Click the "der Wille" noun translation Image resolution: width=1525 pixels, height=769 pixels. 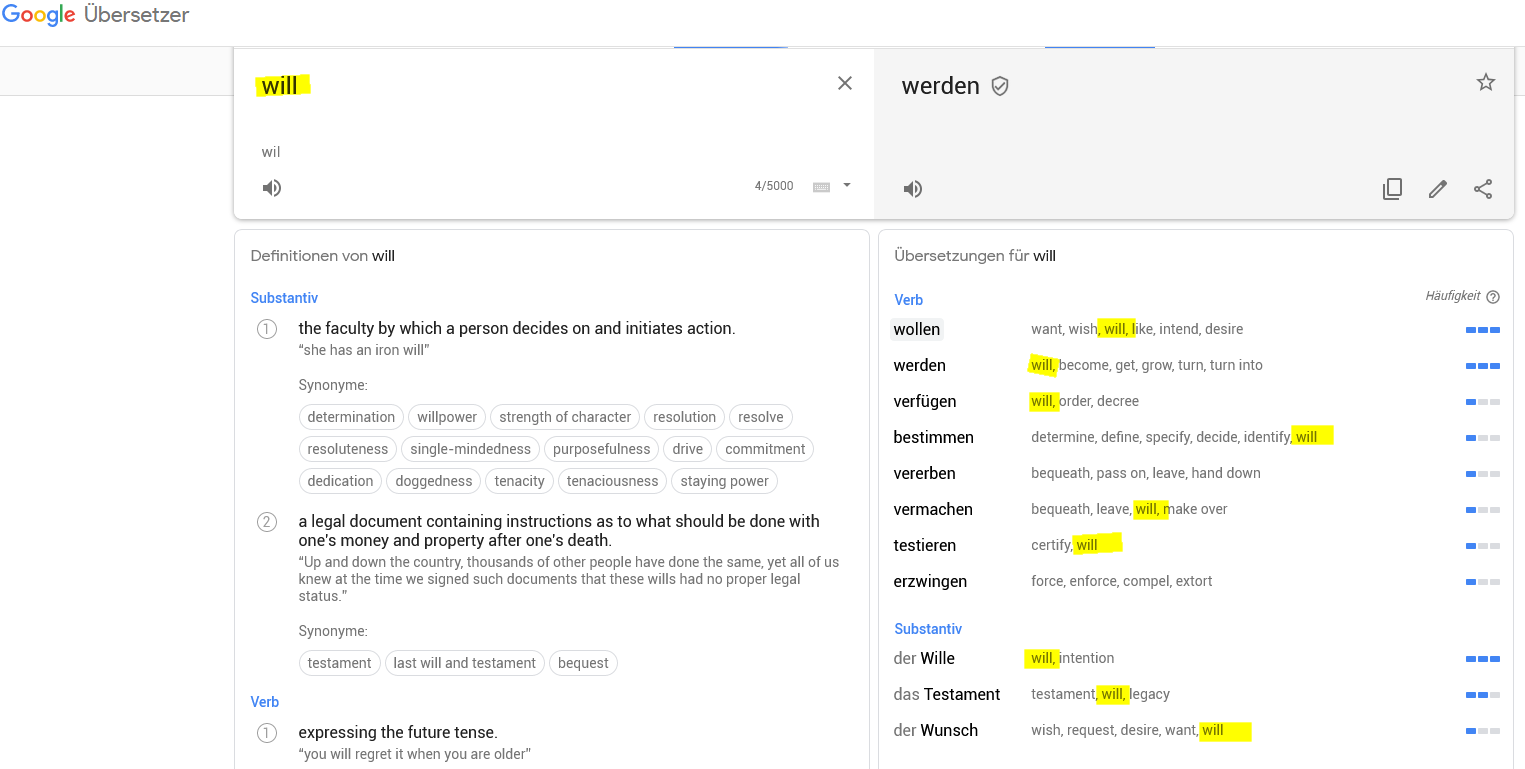(924, 658)
